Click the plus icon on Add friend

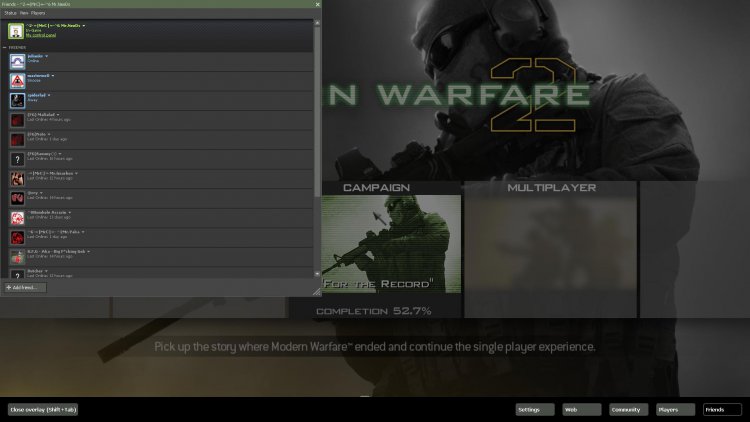click(9, 288)
